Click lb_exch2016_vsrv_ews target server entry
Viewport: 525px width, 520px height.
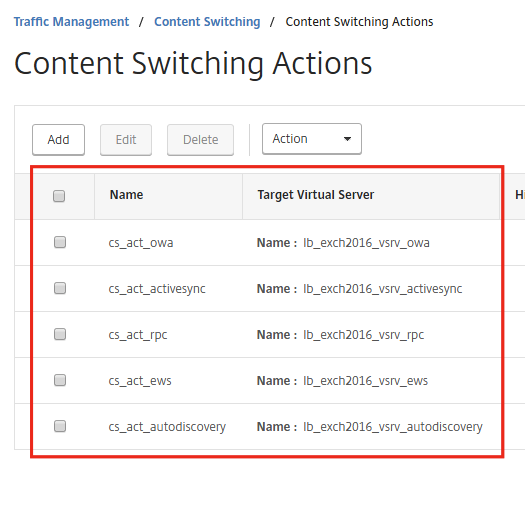pos(366,381)
